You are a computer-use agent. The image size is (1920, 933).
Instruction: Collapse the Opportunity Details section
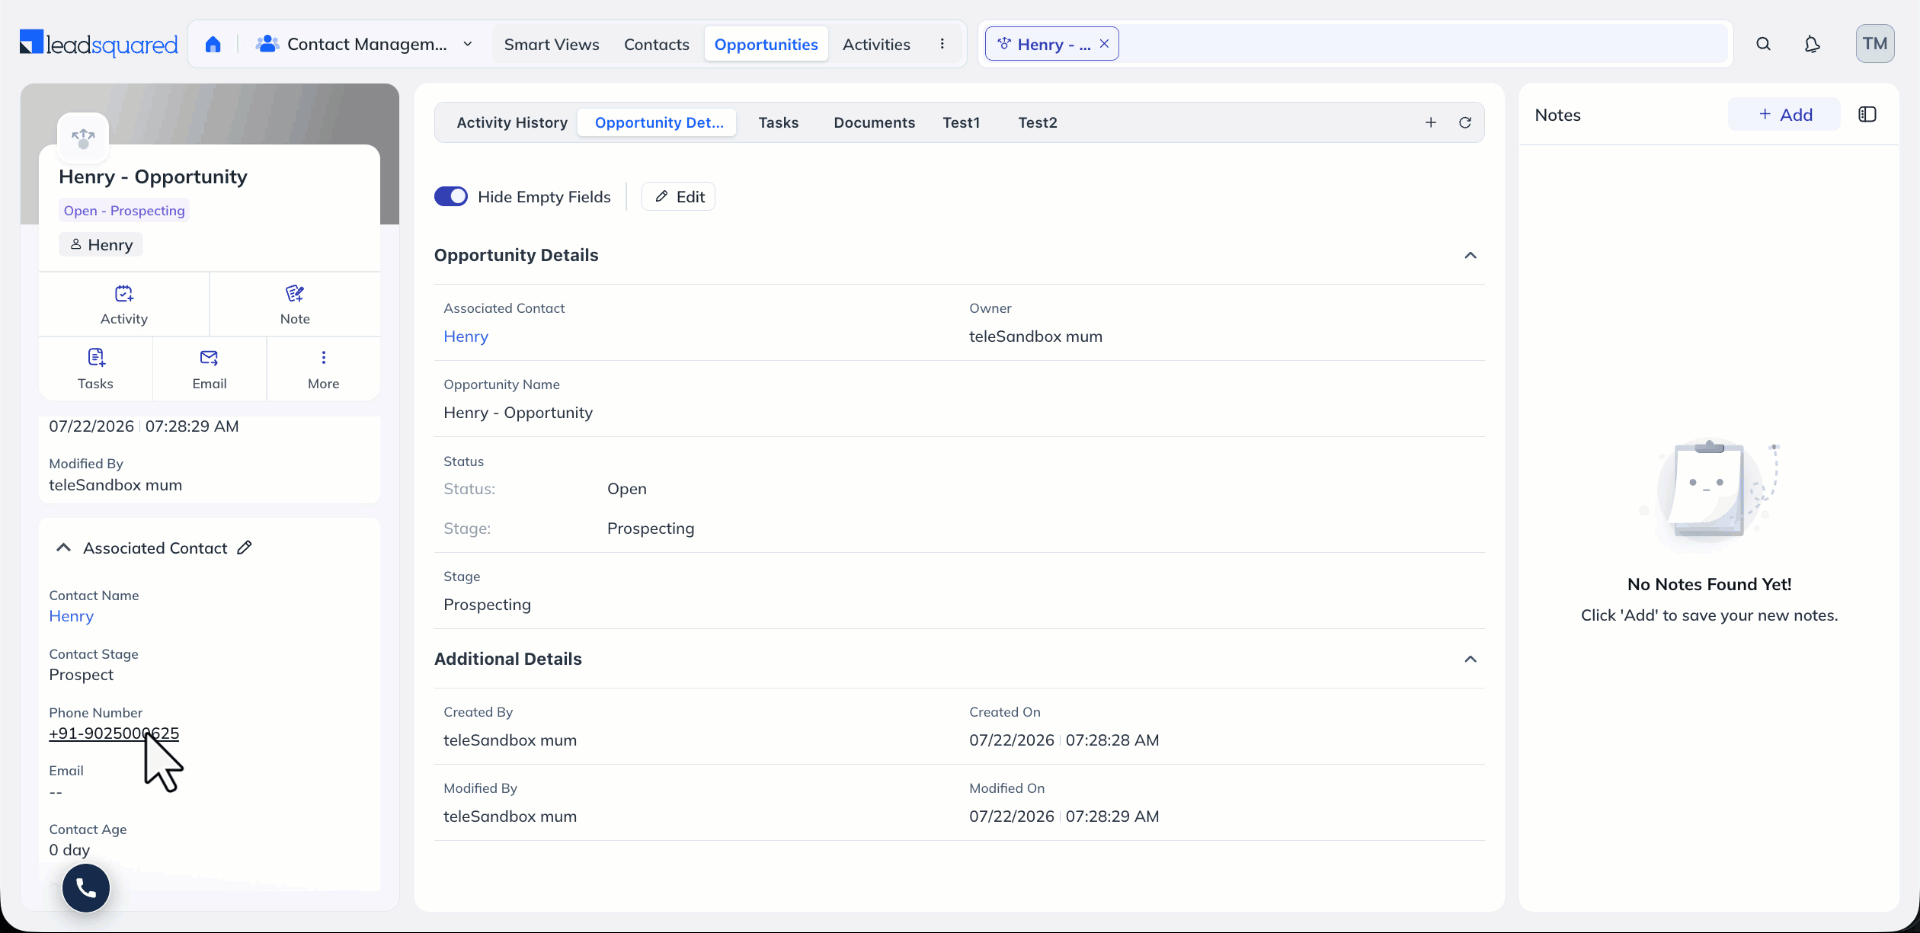(1470, 256)
